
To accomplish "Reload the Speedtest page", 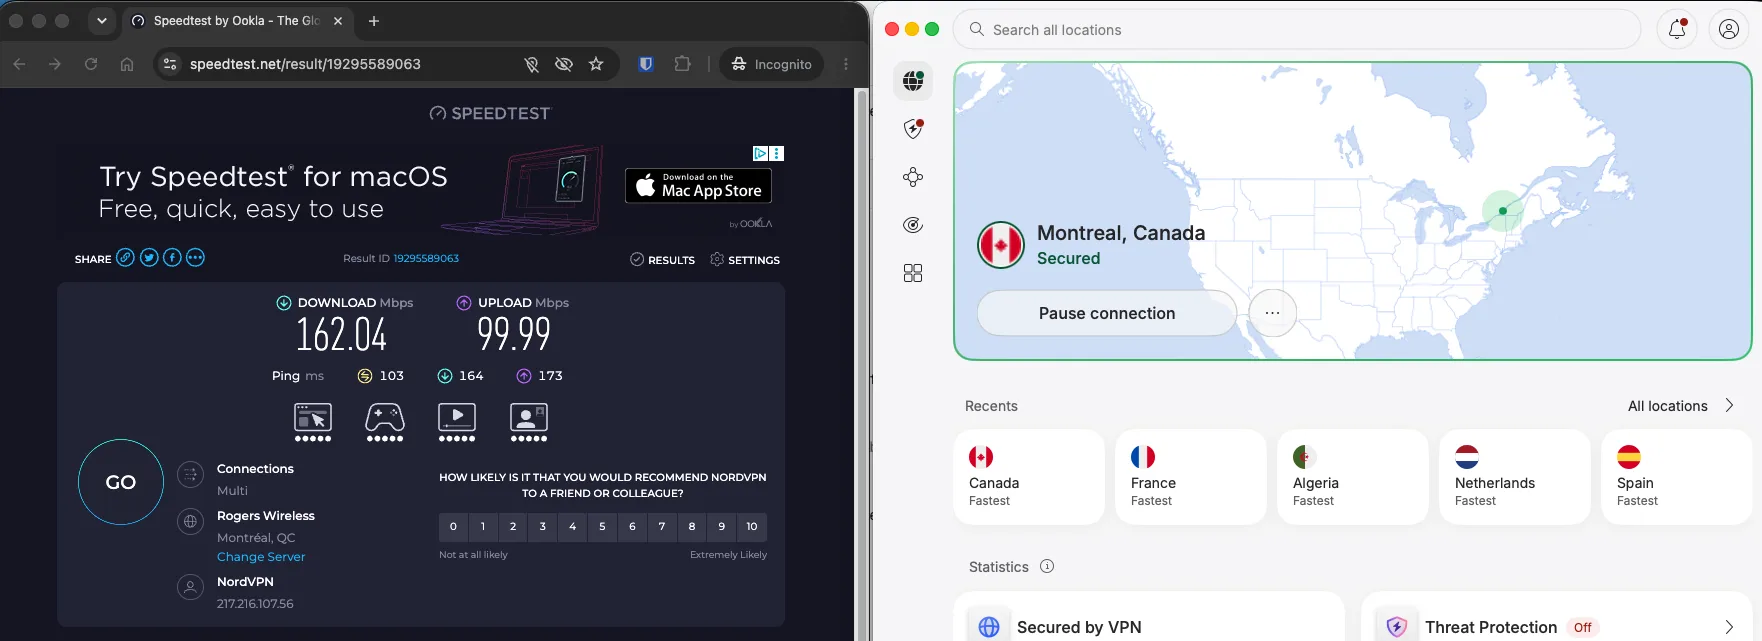I will (x=91, y=64).
